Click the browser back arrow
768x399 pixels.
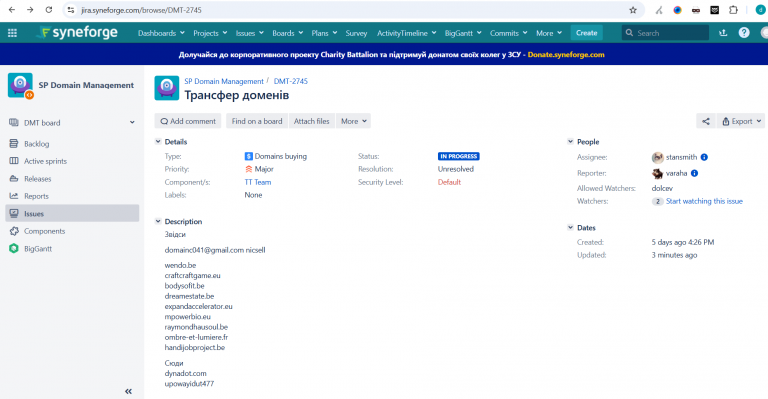pyautogui.click(x=12, y=10)
